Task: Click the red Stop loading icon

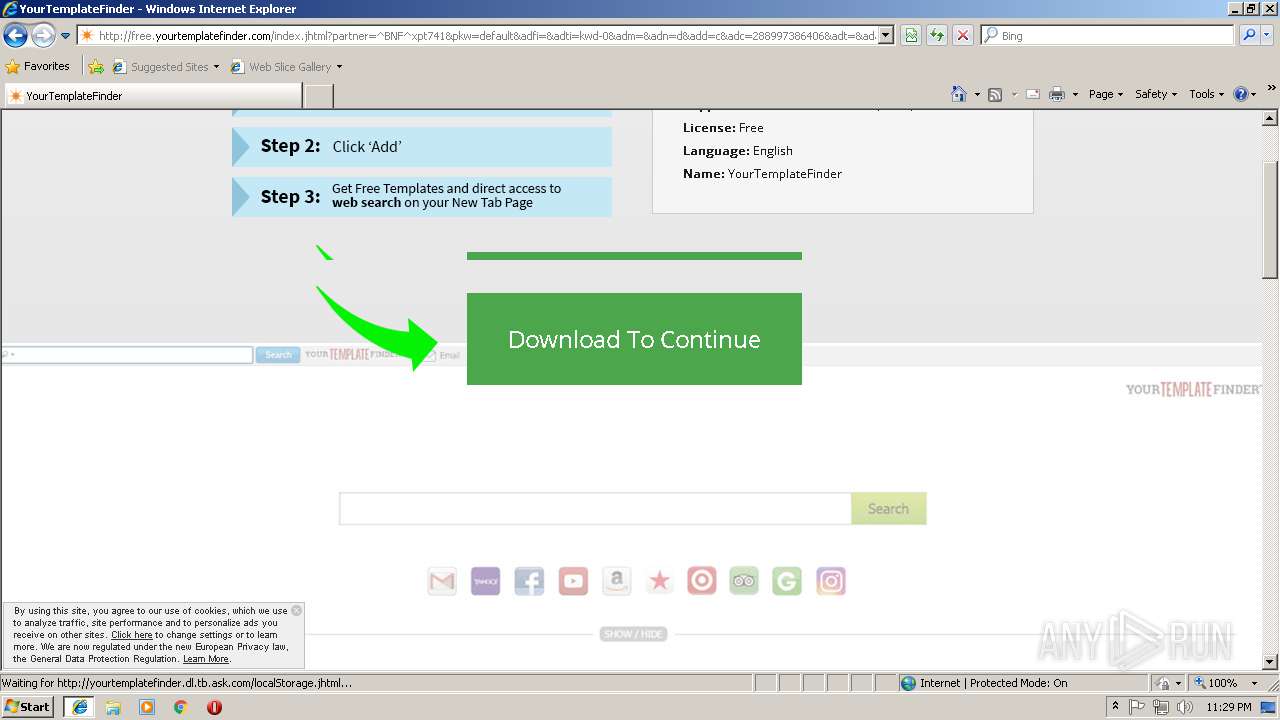Action: coord(963,36)
